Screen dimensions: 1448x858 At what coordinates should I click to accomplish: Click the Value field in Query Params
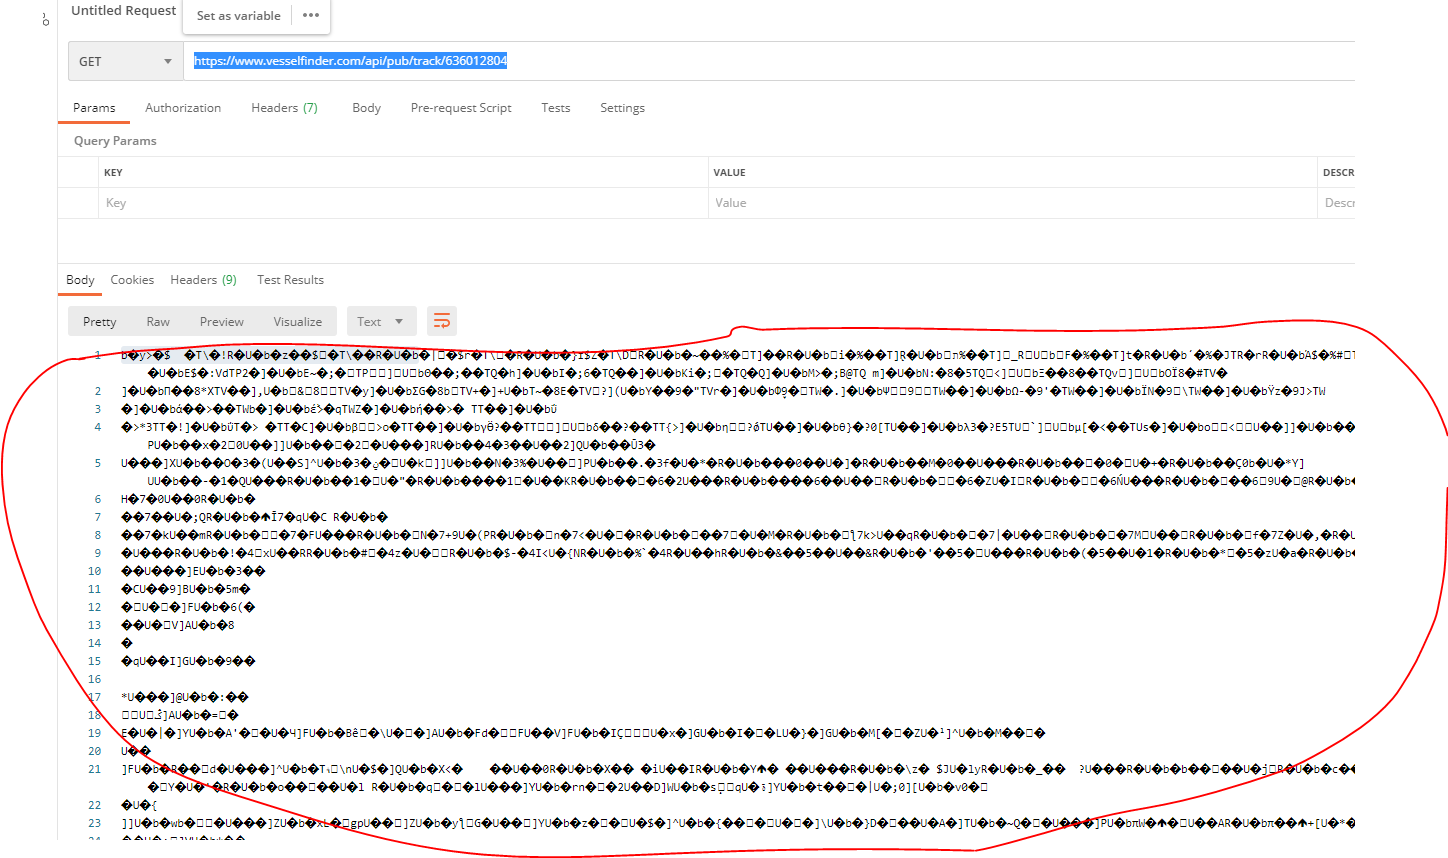[x=1012, y=203]
